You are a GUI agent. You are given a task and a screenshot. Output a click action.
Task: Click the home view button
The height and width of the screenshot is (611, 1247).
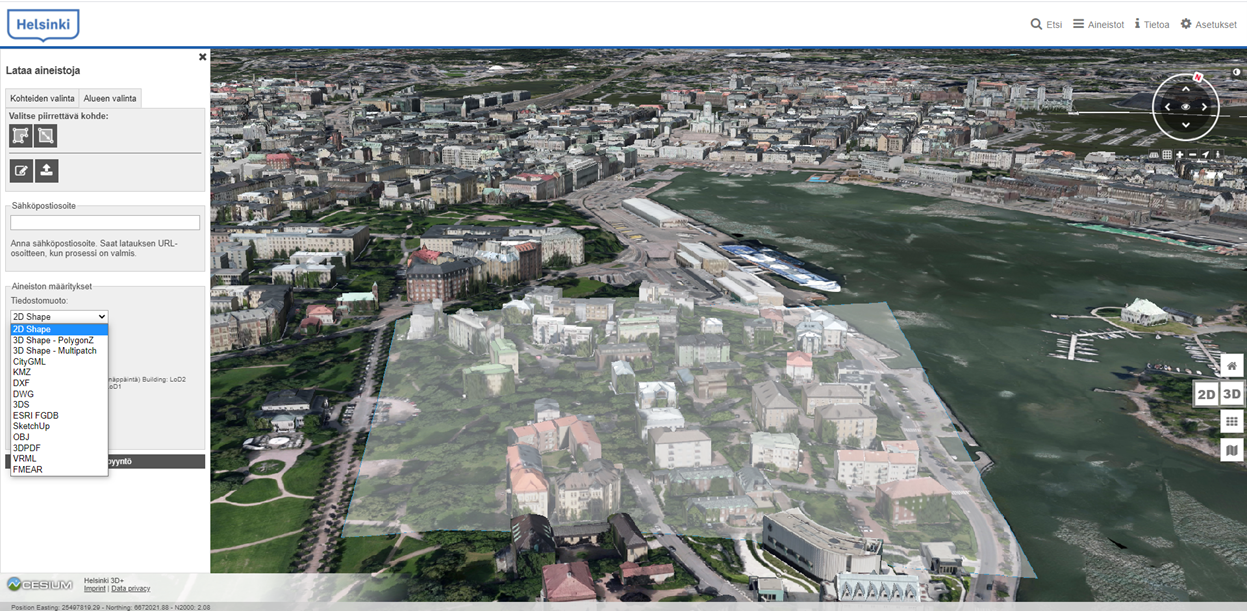(x=1232, y=366)
